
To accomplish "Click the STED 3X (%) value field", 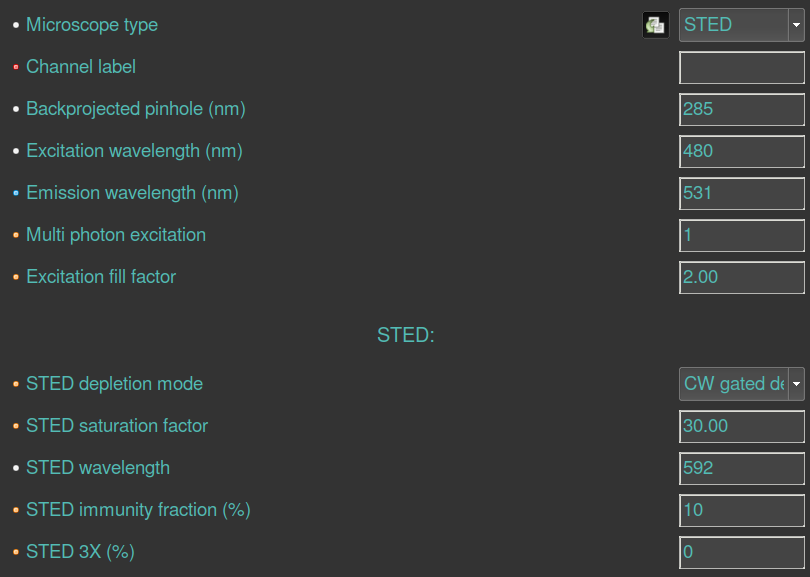I will [x=741, y=552].
